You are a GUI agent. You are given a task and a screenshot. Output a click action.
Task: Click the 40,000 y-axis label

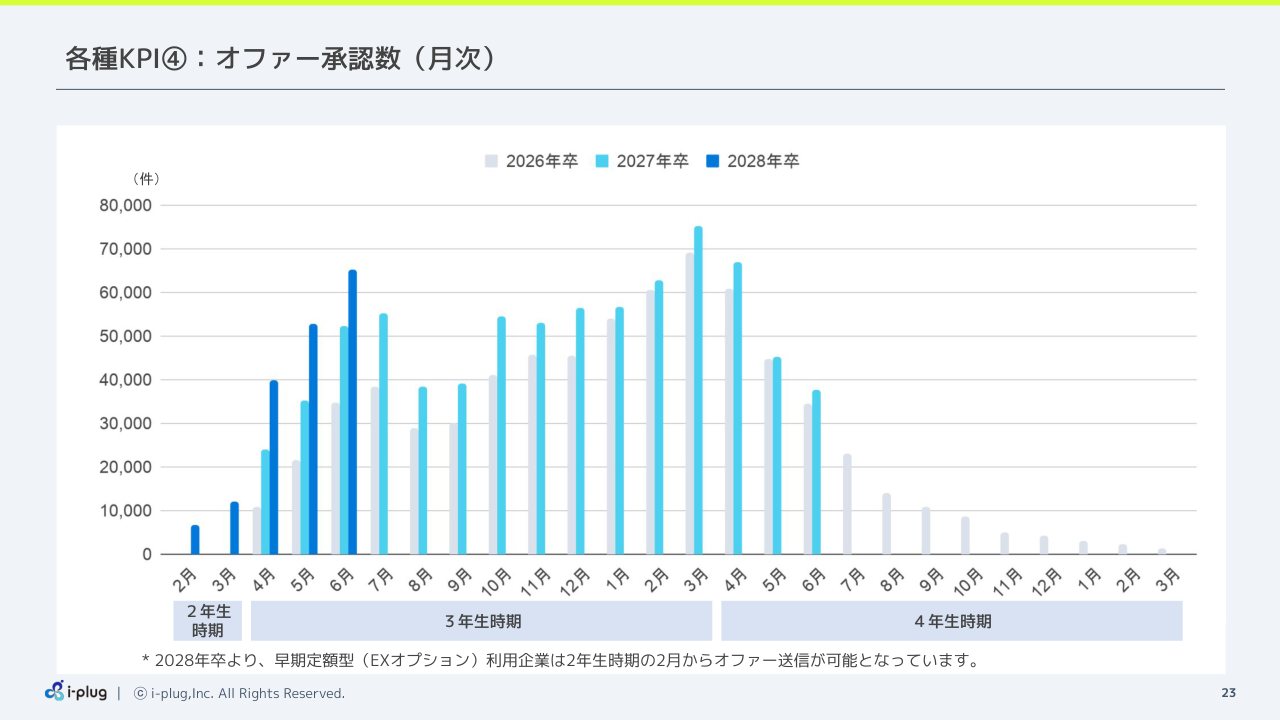coord(126,380)
